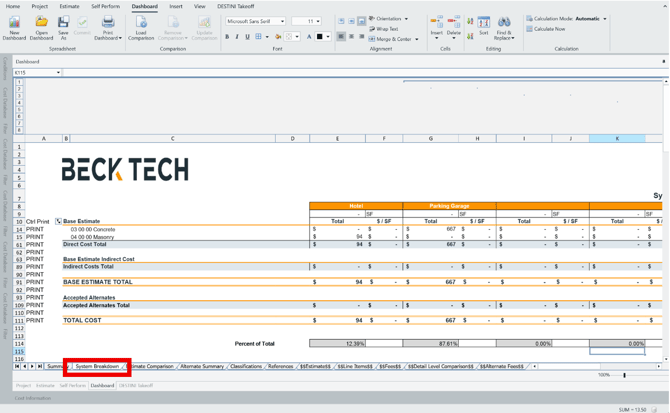Screen dimensions: 670x413
Task: Toggle bold formatting
Action: click(227, 37)
